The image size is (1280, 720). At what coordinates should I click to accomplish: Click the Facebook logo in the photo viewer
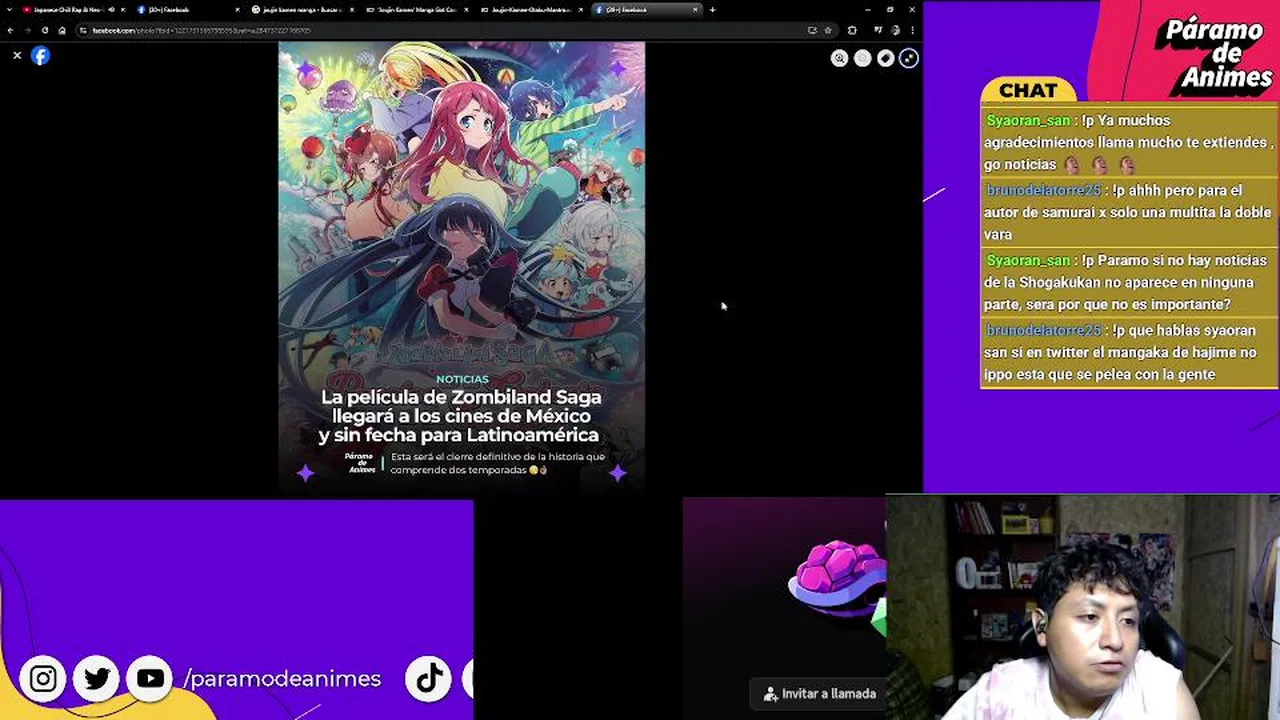(40, 56)
